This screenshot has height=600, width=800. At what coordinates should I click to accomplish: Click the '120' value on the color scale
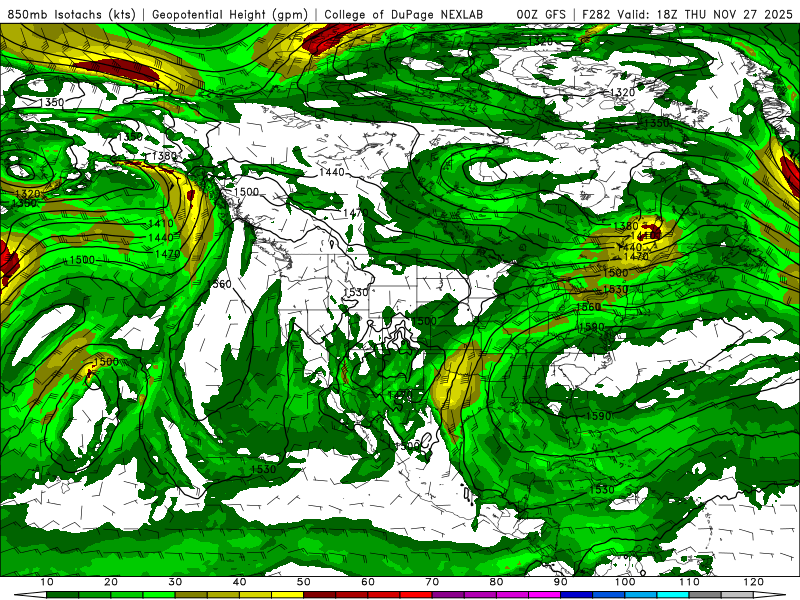754,582
